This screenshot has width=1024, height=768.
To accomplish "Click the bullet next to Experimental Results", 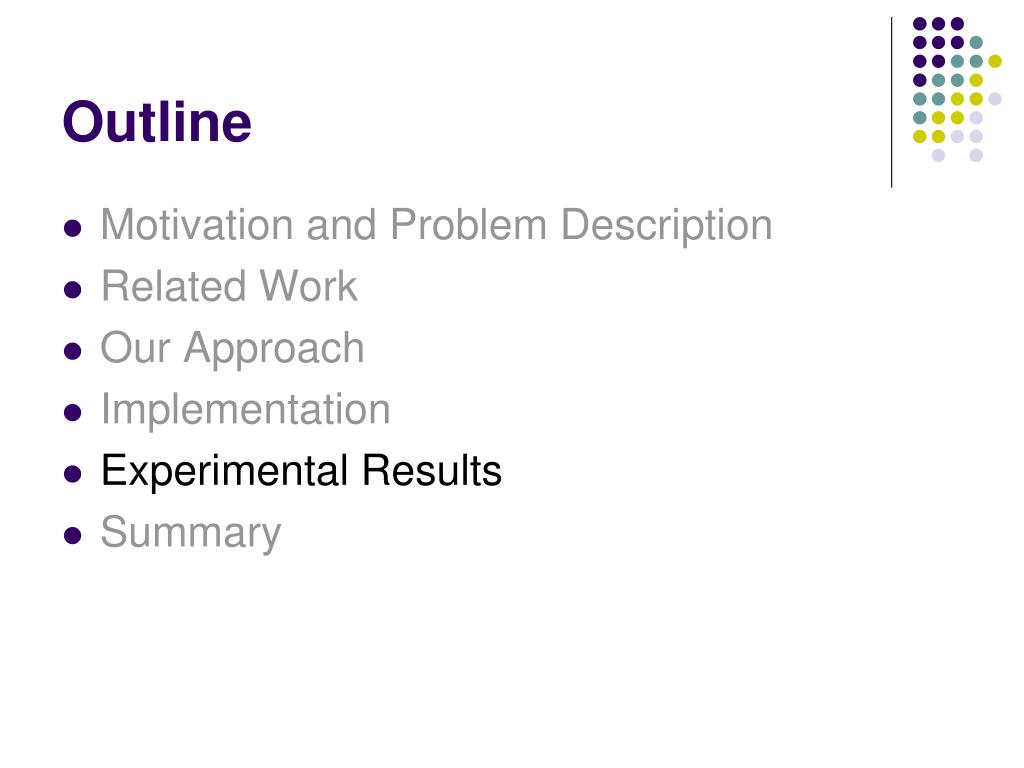I will [x=72, y=473].
